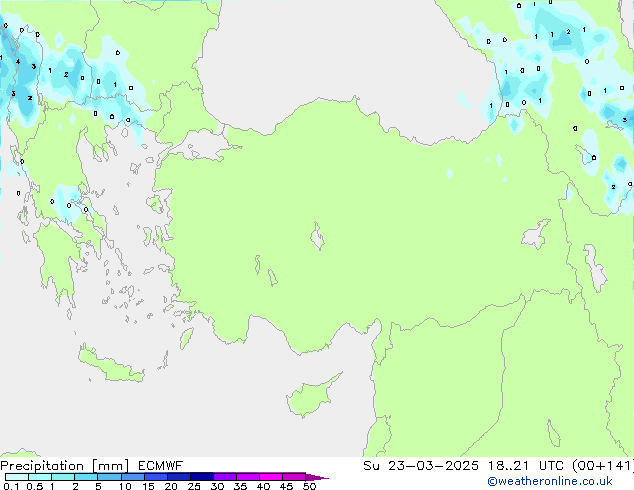Image resolution: width=634 pixels, height=490 pixels.
Task: Pick the legend swatch between 0.5 and 1
Action: (40, 477)
